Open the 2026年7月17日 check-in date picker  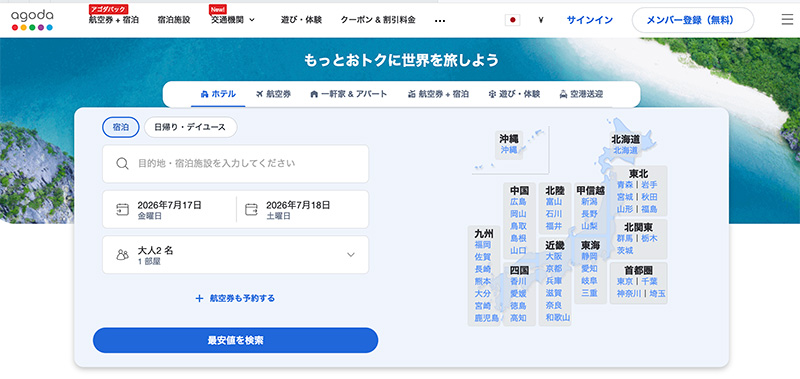[169, 210]
